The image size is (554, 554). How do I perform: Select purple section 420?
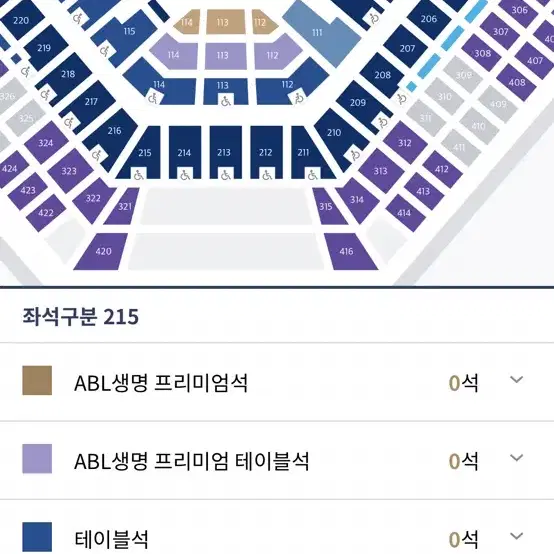click(101, 251)
